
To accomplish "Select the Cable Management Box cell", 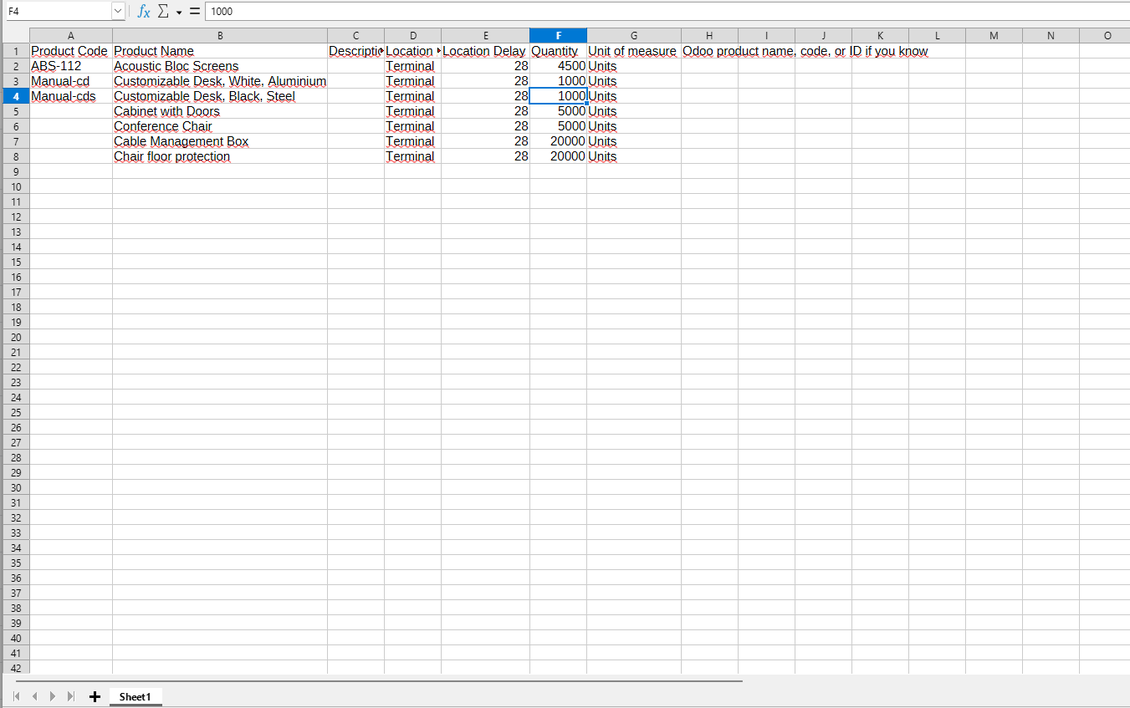I will click(x=220, y=141).
